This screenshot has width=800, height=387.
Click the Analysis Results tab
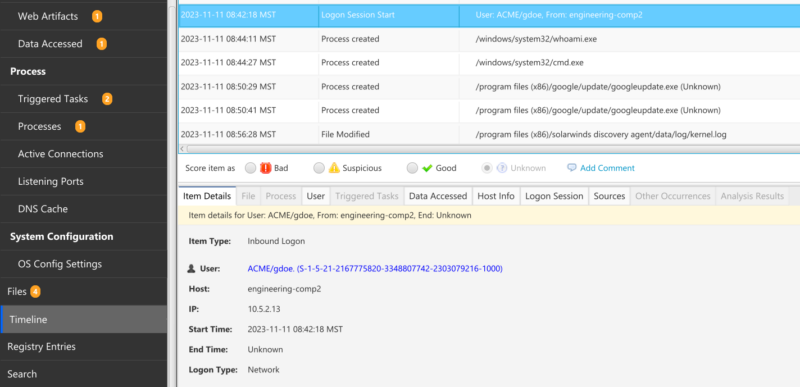coord(752,196)
